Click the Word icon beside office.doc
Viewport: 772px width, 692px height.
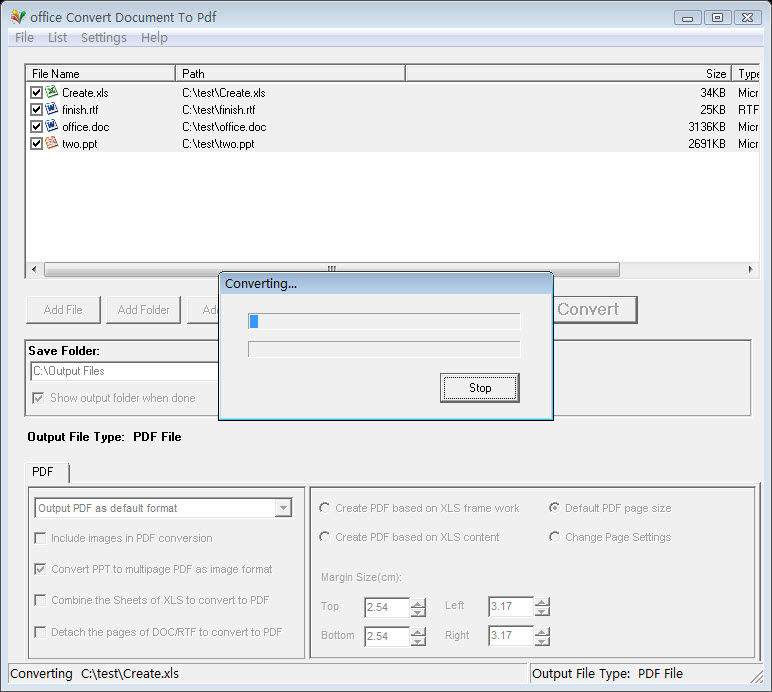click(51, 126)
